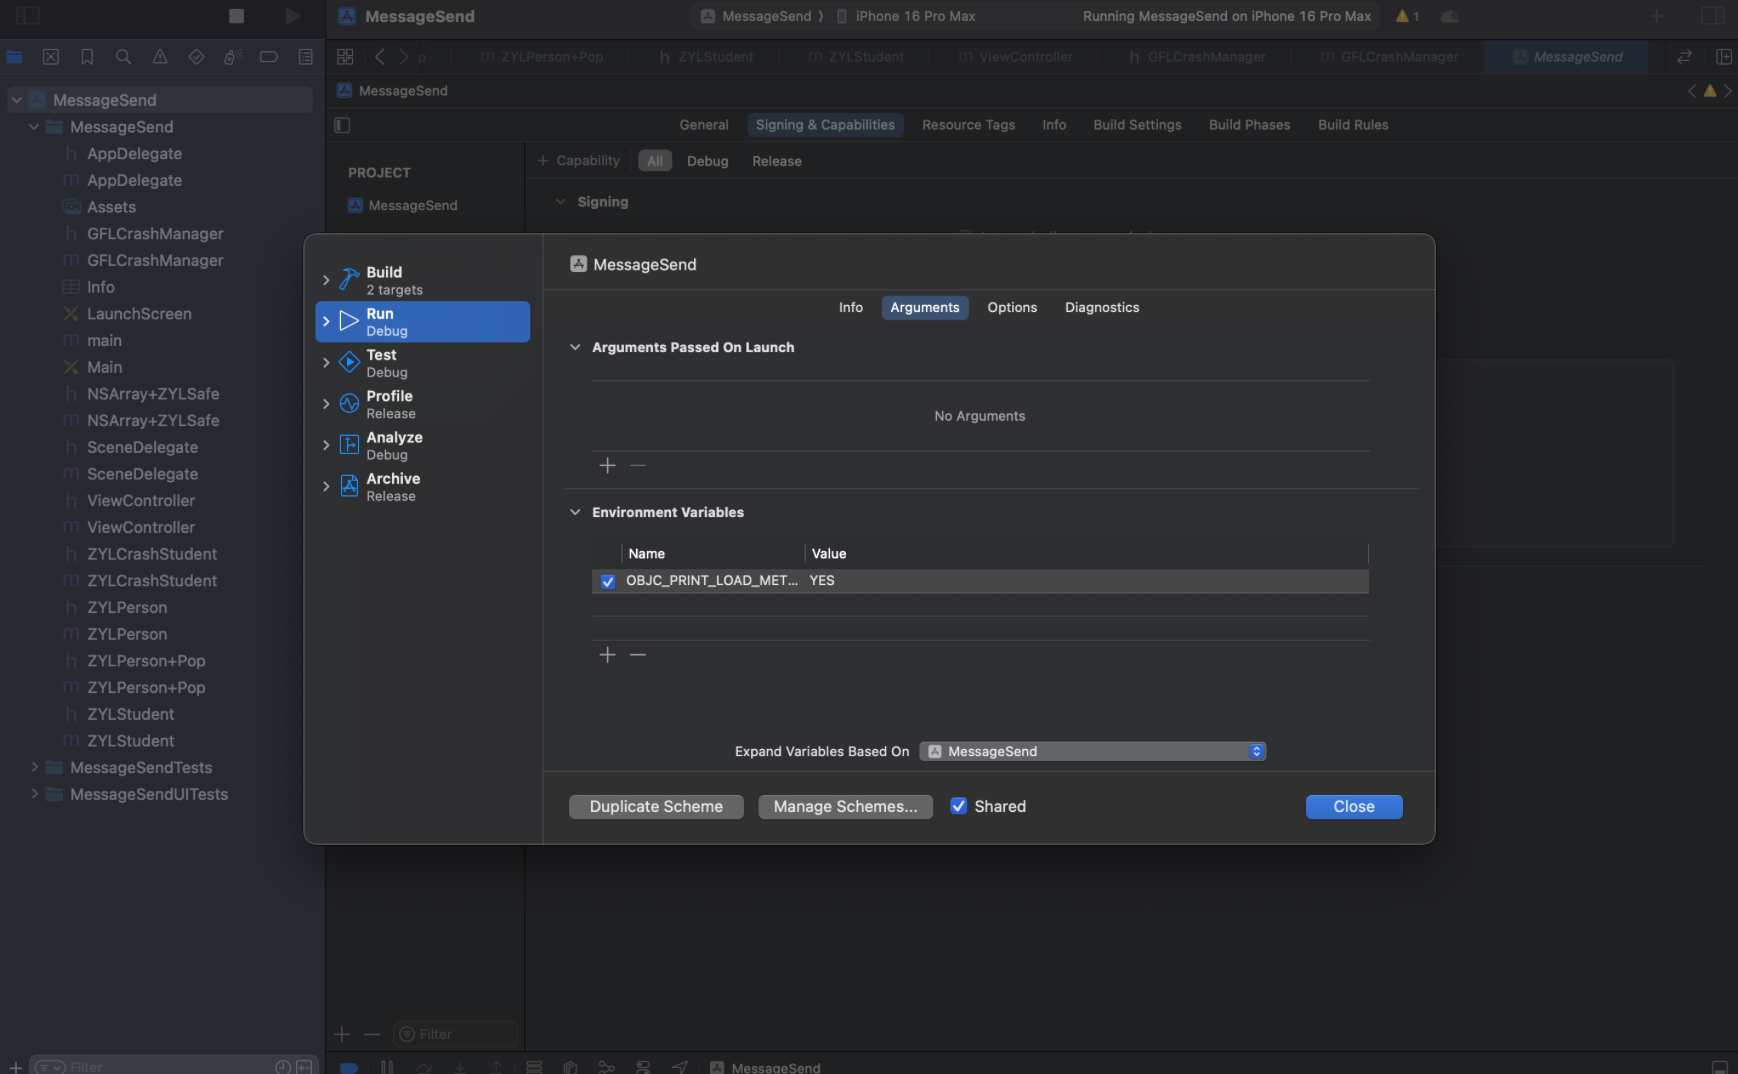Viewport: 1738px width, 1074px height.
Task: Select MessageSend project in PROJECT list
Action: coord(402,205)
